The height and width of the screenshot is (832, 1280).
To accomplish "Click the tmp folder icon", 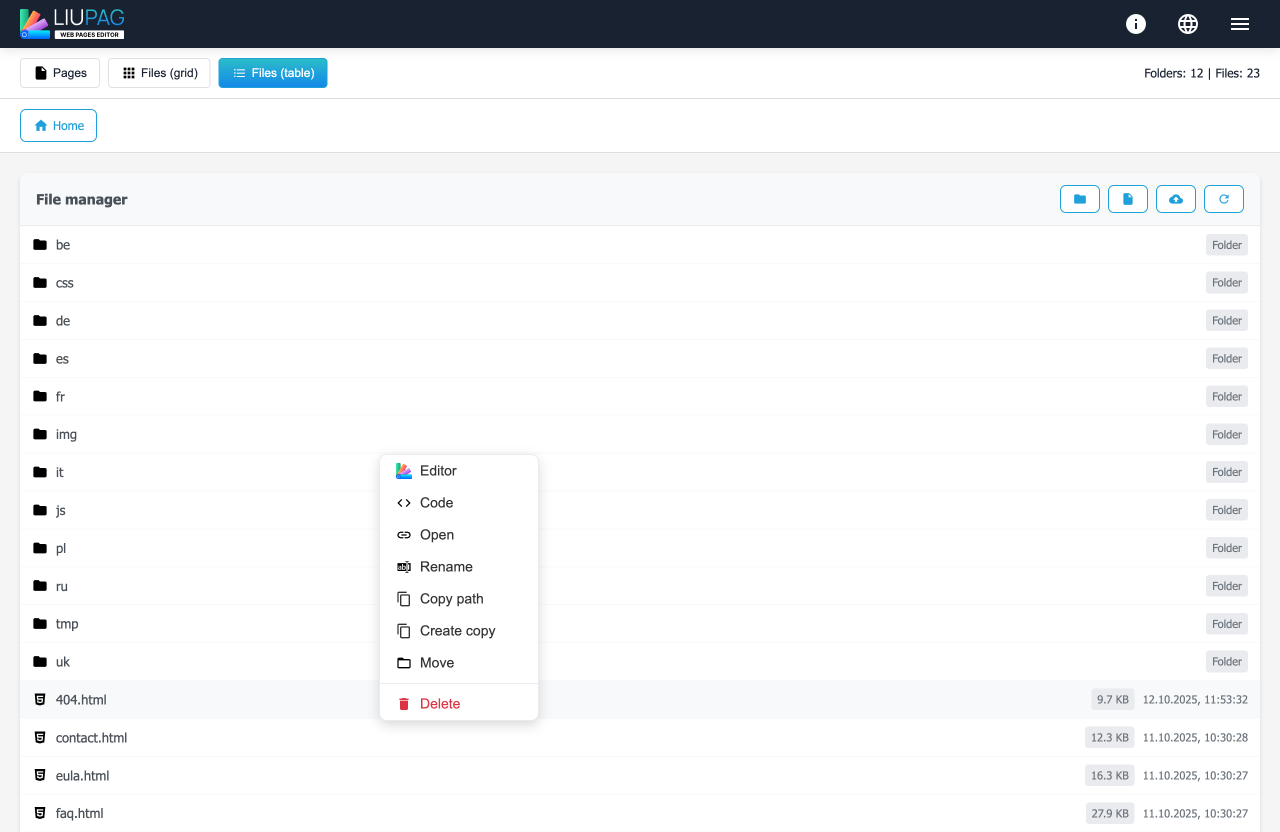I will (x=40, y=624).
